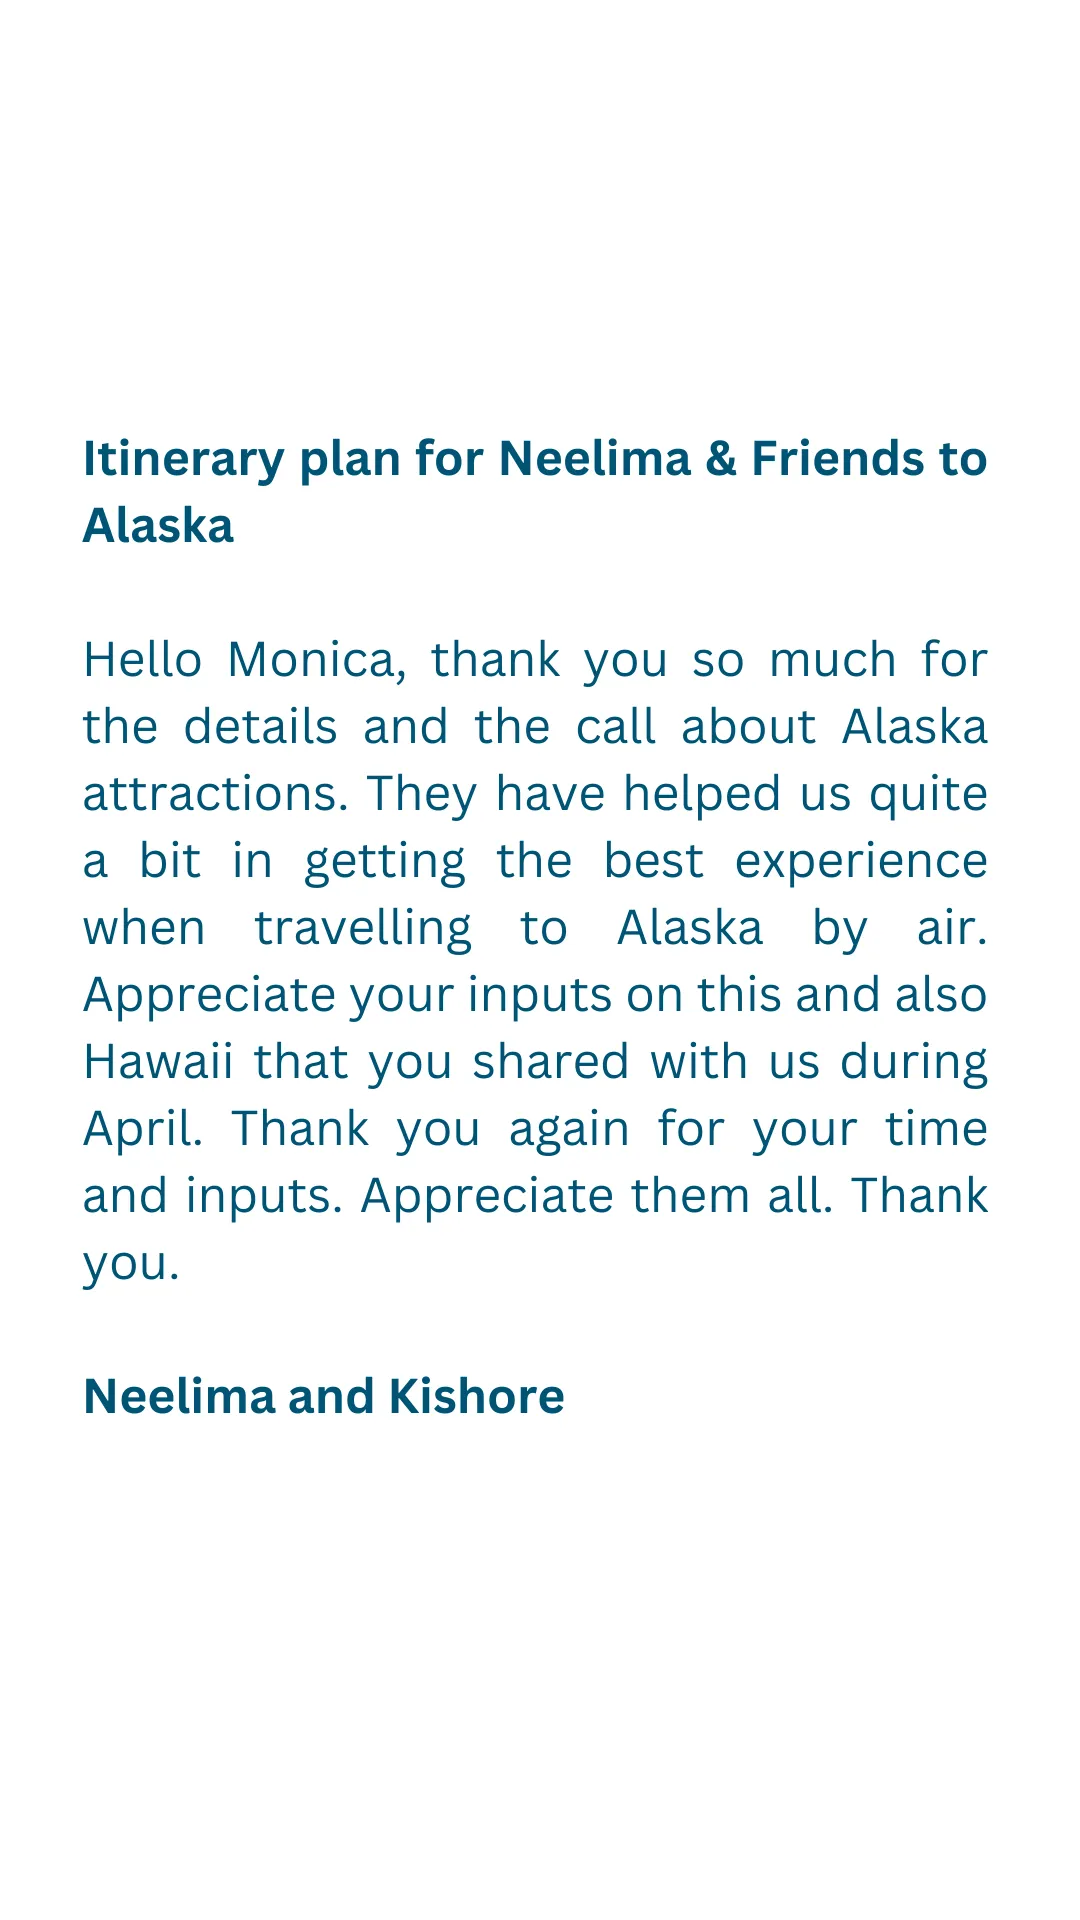Select the word 'Appreciate' before 'your inputs'
The image size is (1080, 1920).
click(209, 997)
